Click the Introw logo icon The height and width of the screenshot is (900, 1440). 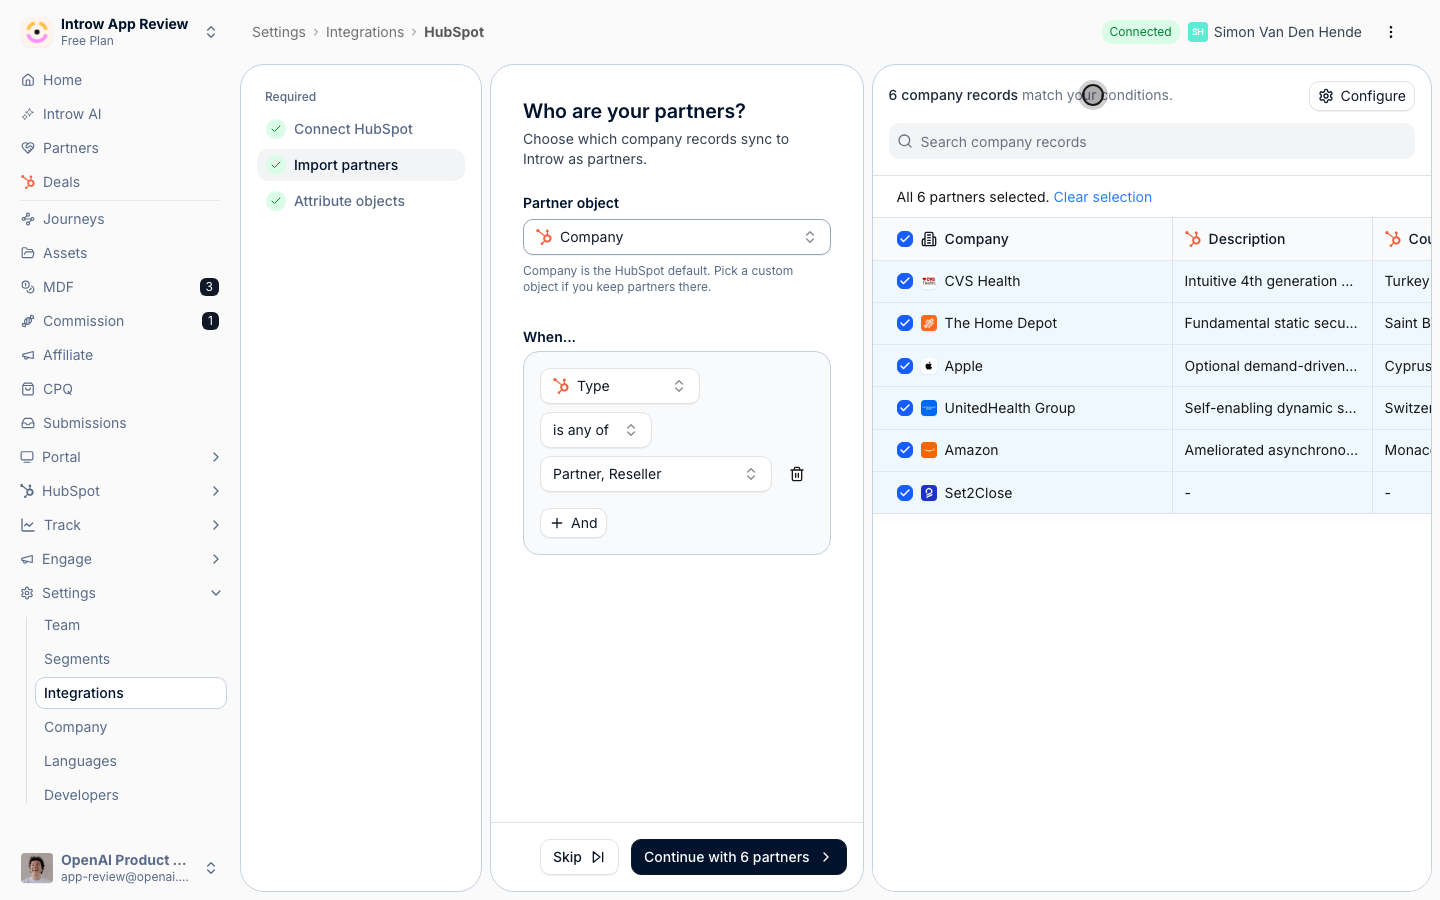point(37,32)
